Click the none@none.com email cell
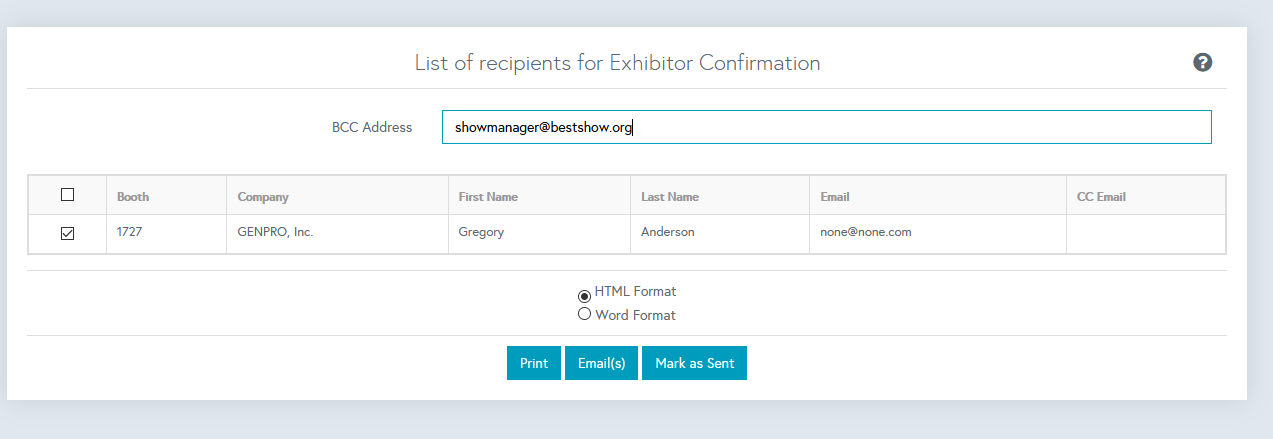The width and height of the screenshot is (1273, 439). [x=865, y=232]
